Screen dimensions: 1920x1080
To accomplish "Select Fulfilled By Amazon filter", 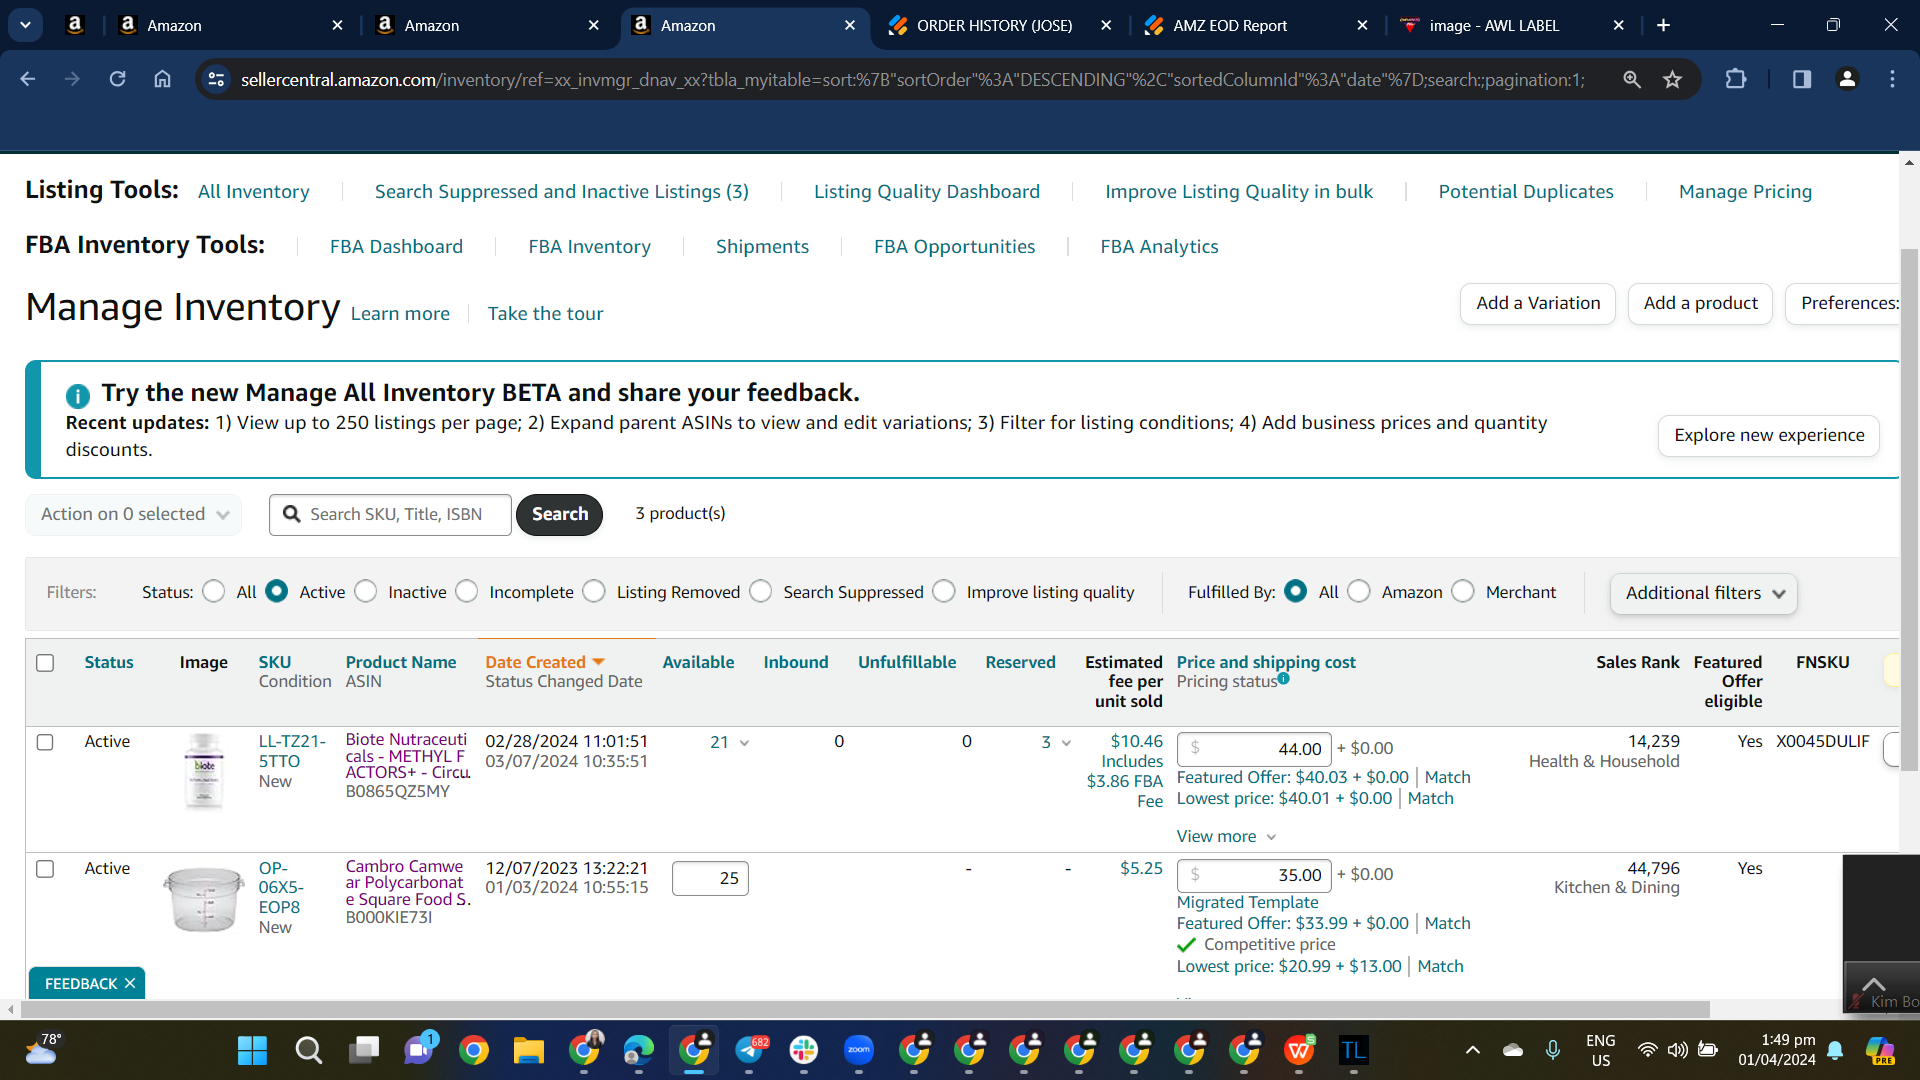I will pyautogui.click(x=1359, y=592).
